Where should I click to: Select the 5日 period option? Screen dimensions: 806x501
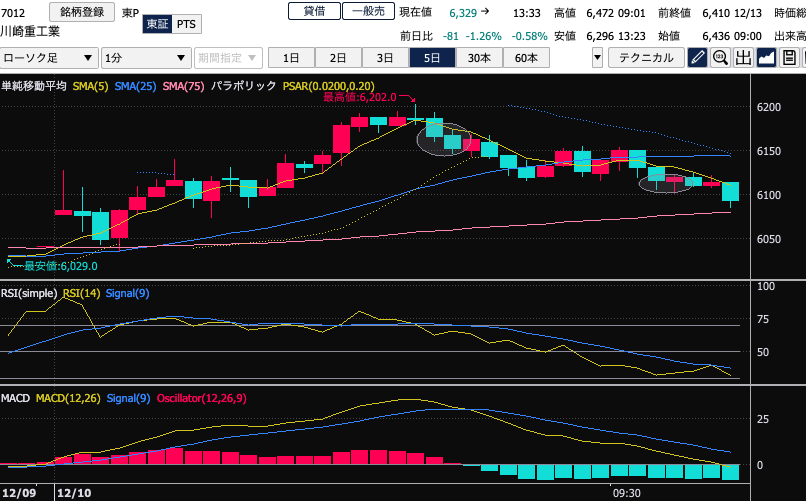pos(432,58)
